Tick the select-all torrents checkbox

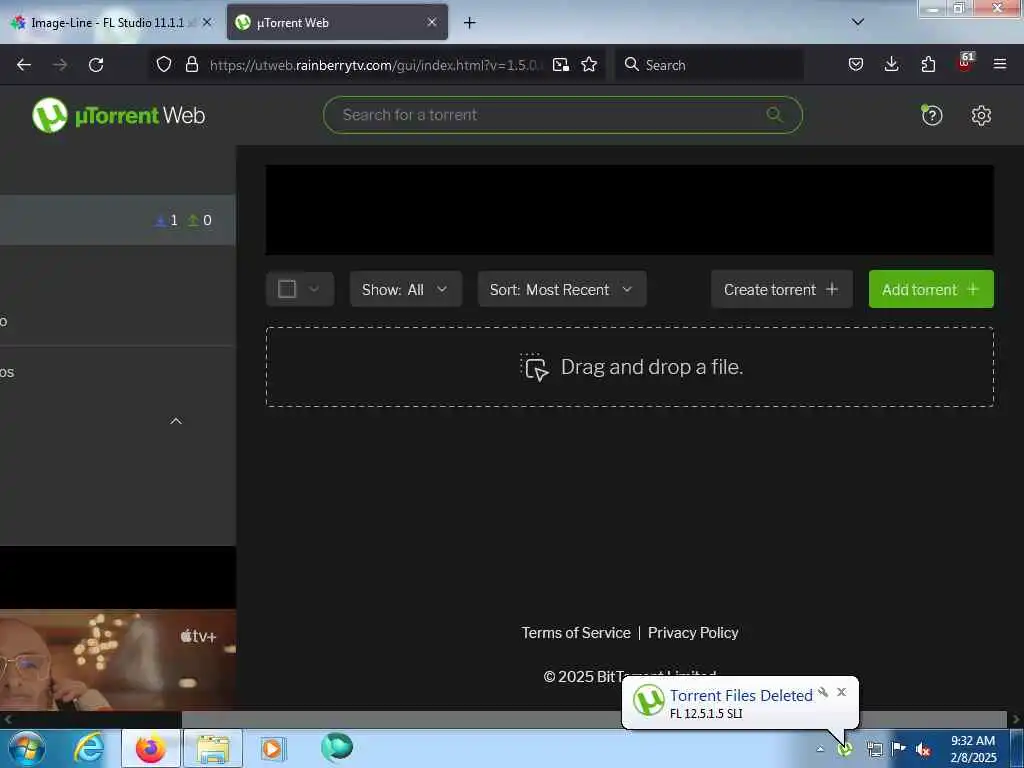click(x=287, y=289)
